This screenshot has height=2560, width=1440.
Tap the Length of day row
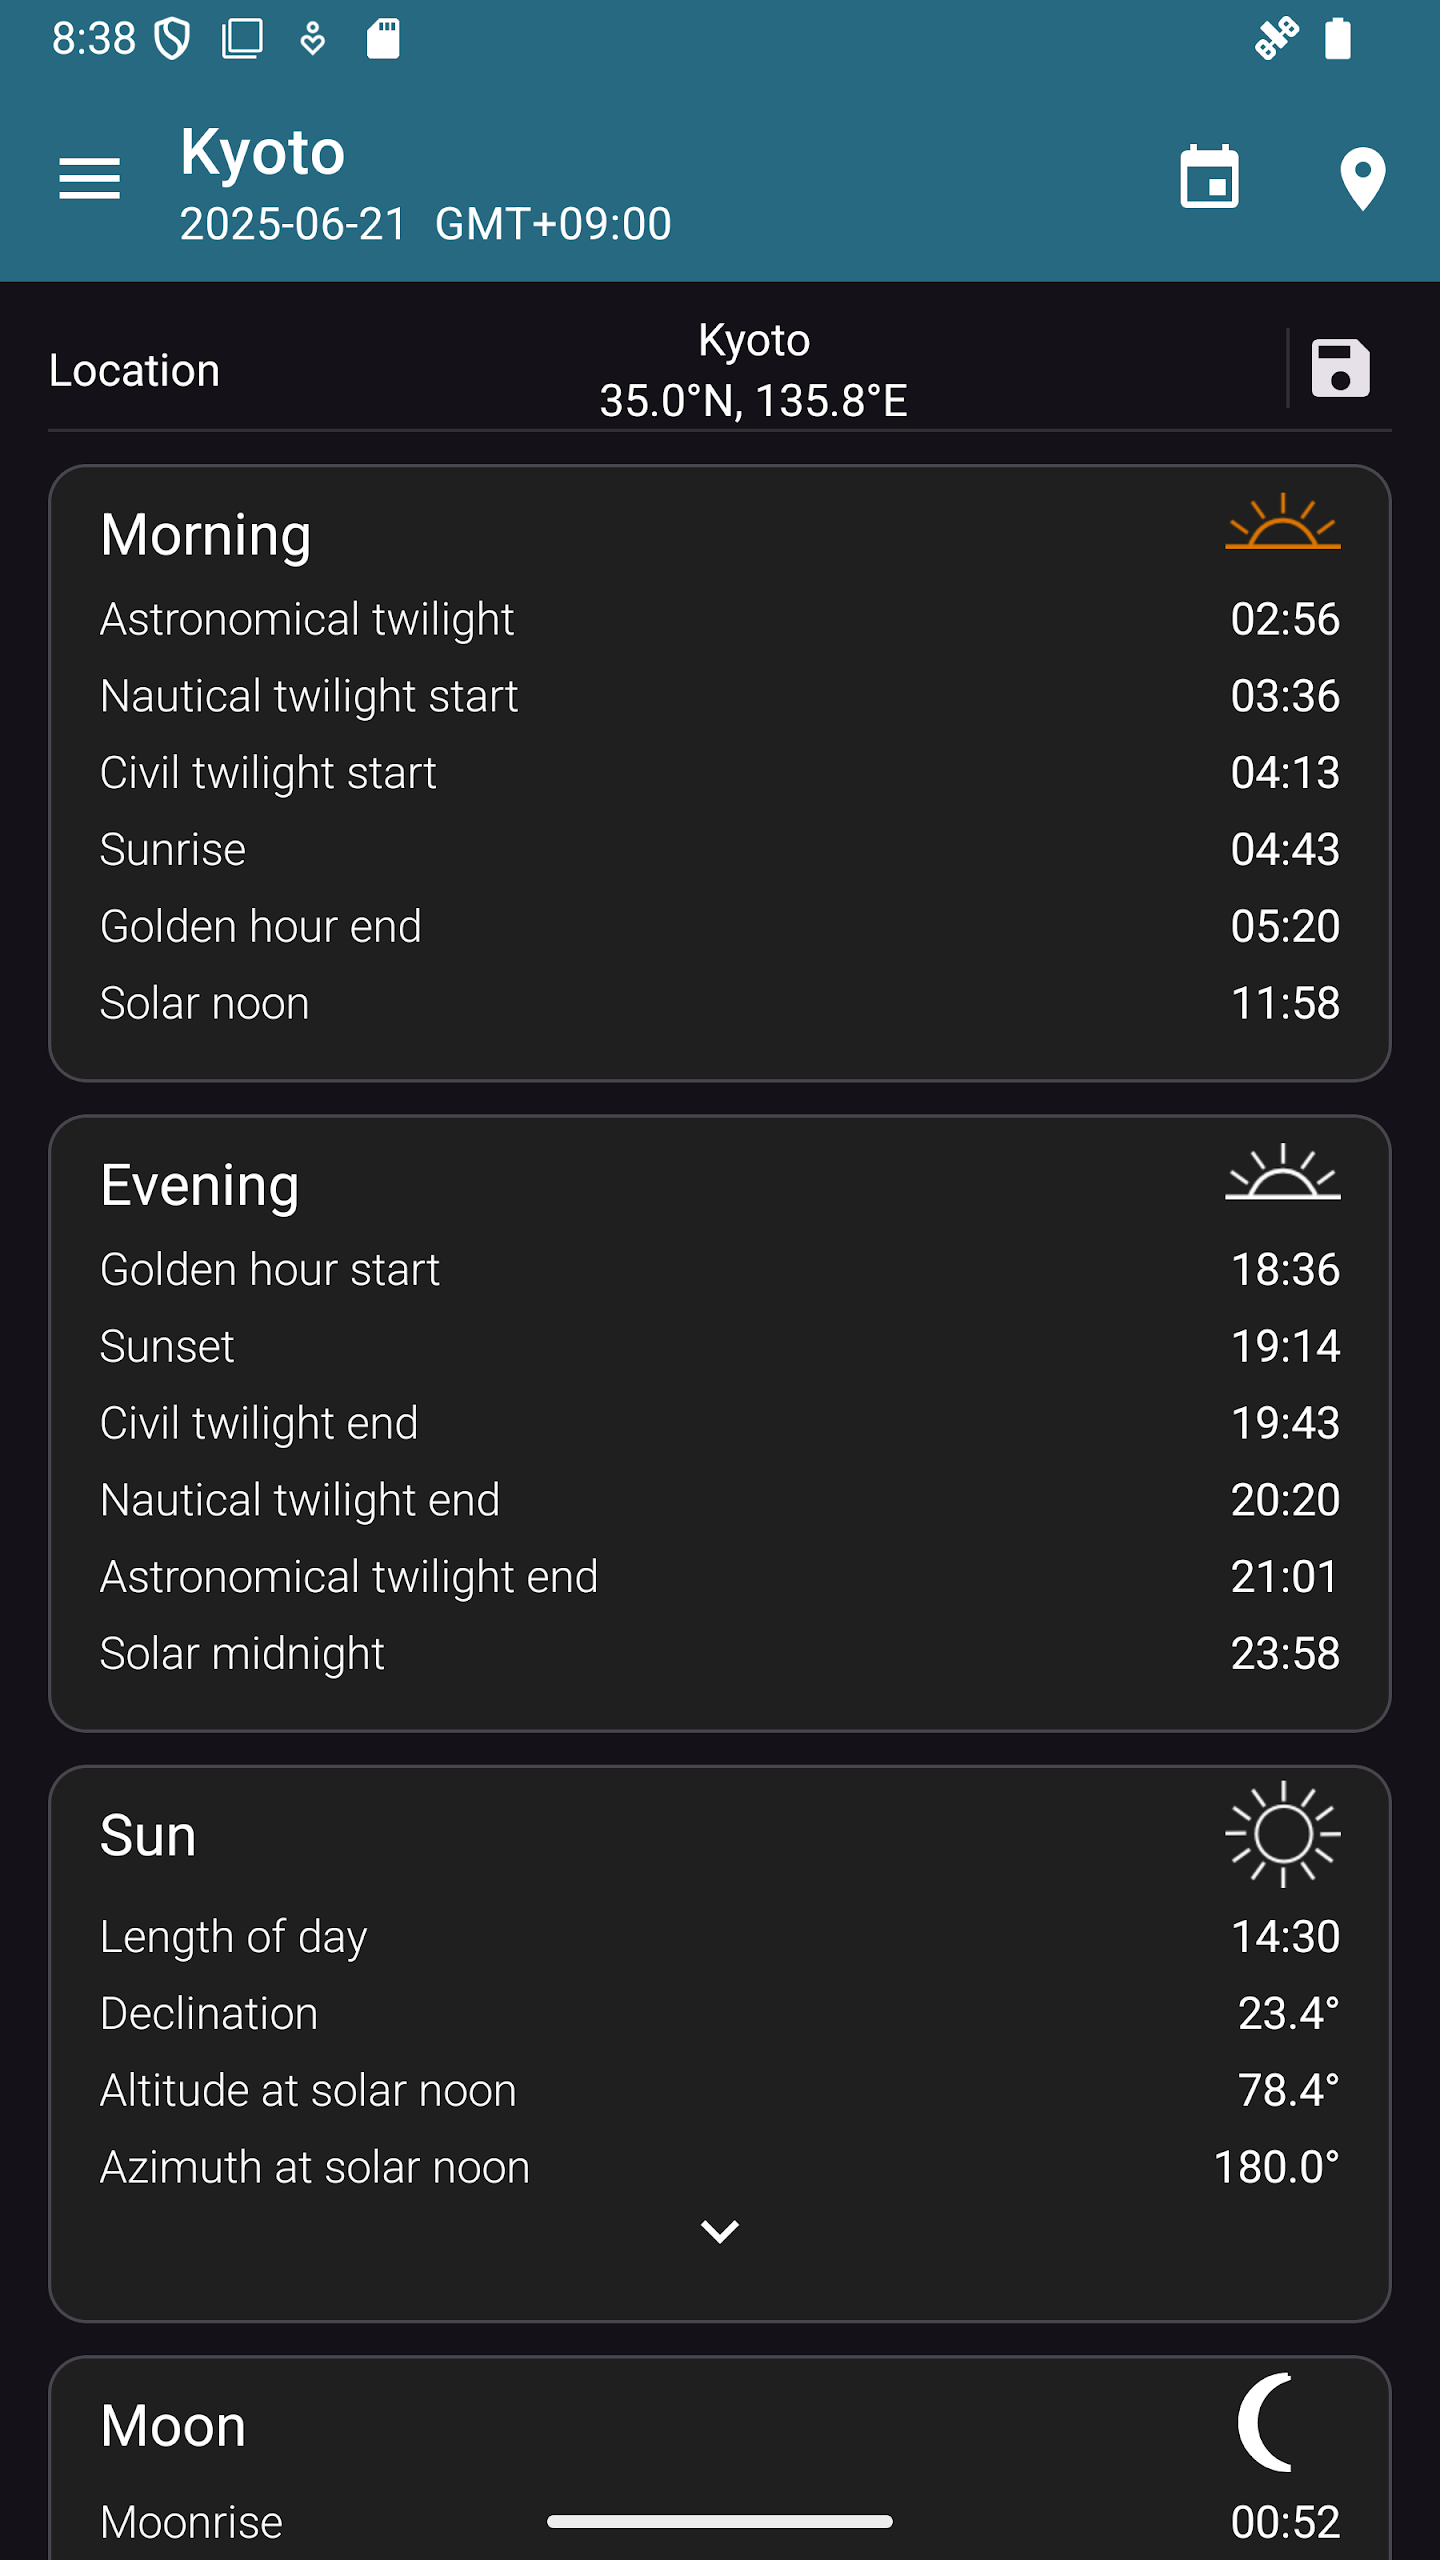pyautogui.click(x=720, y=1937)
